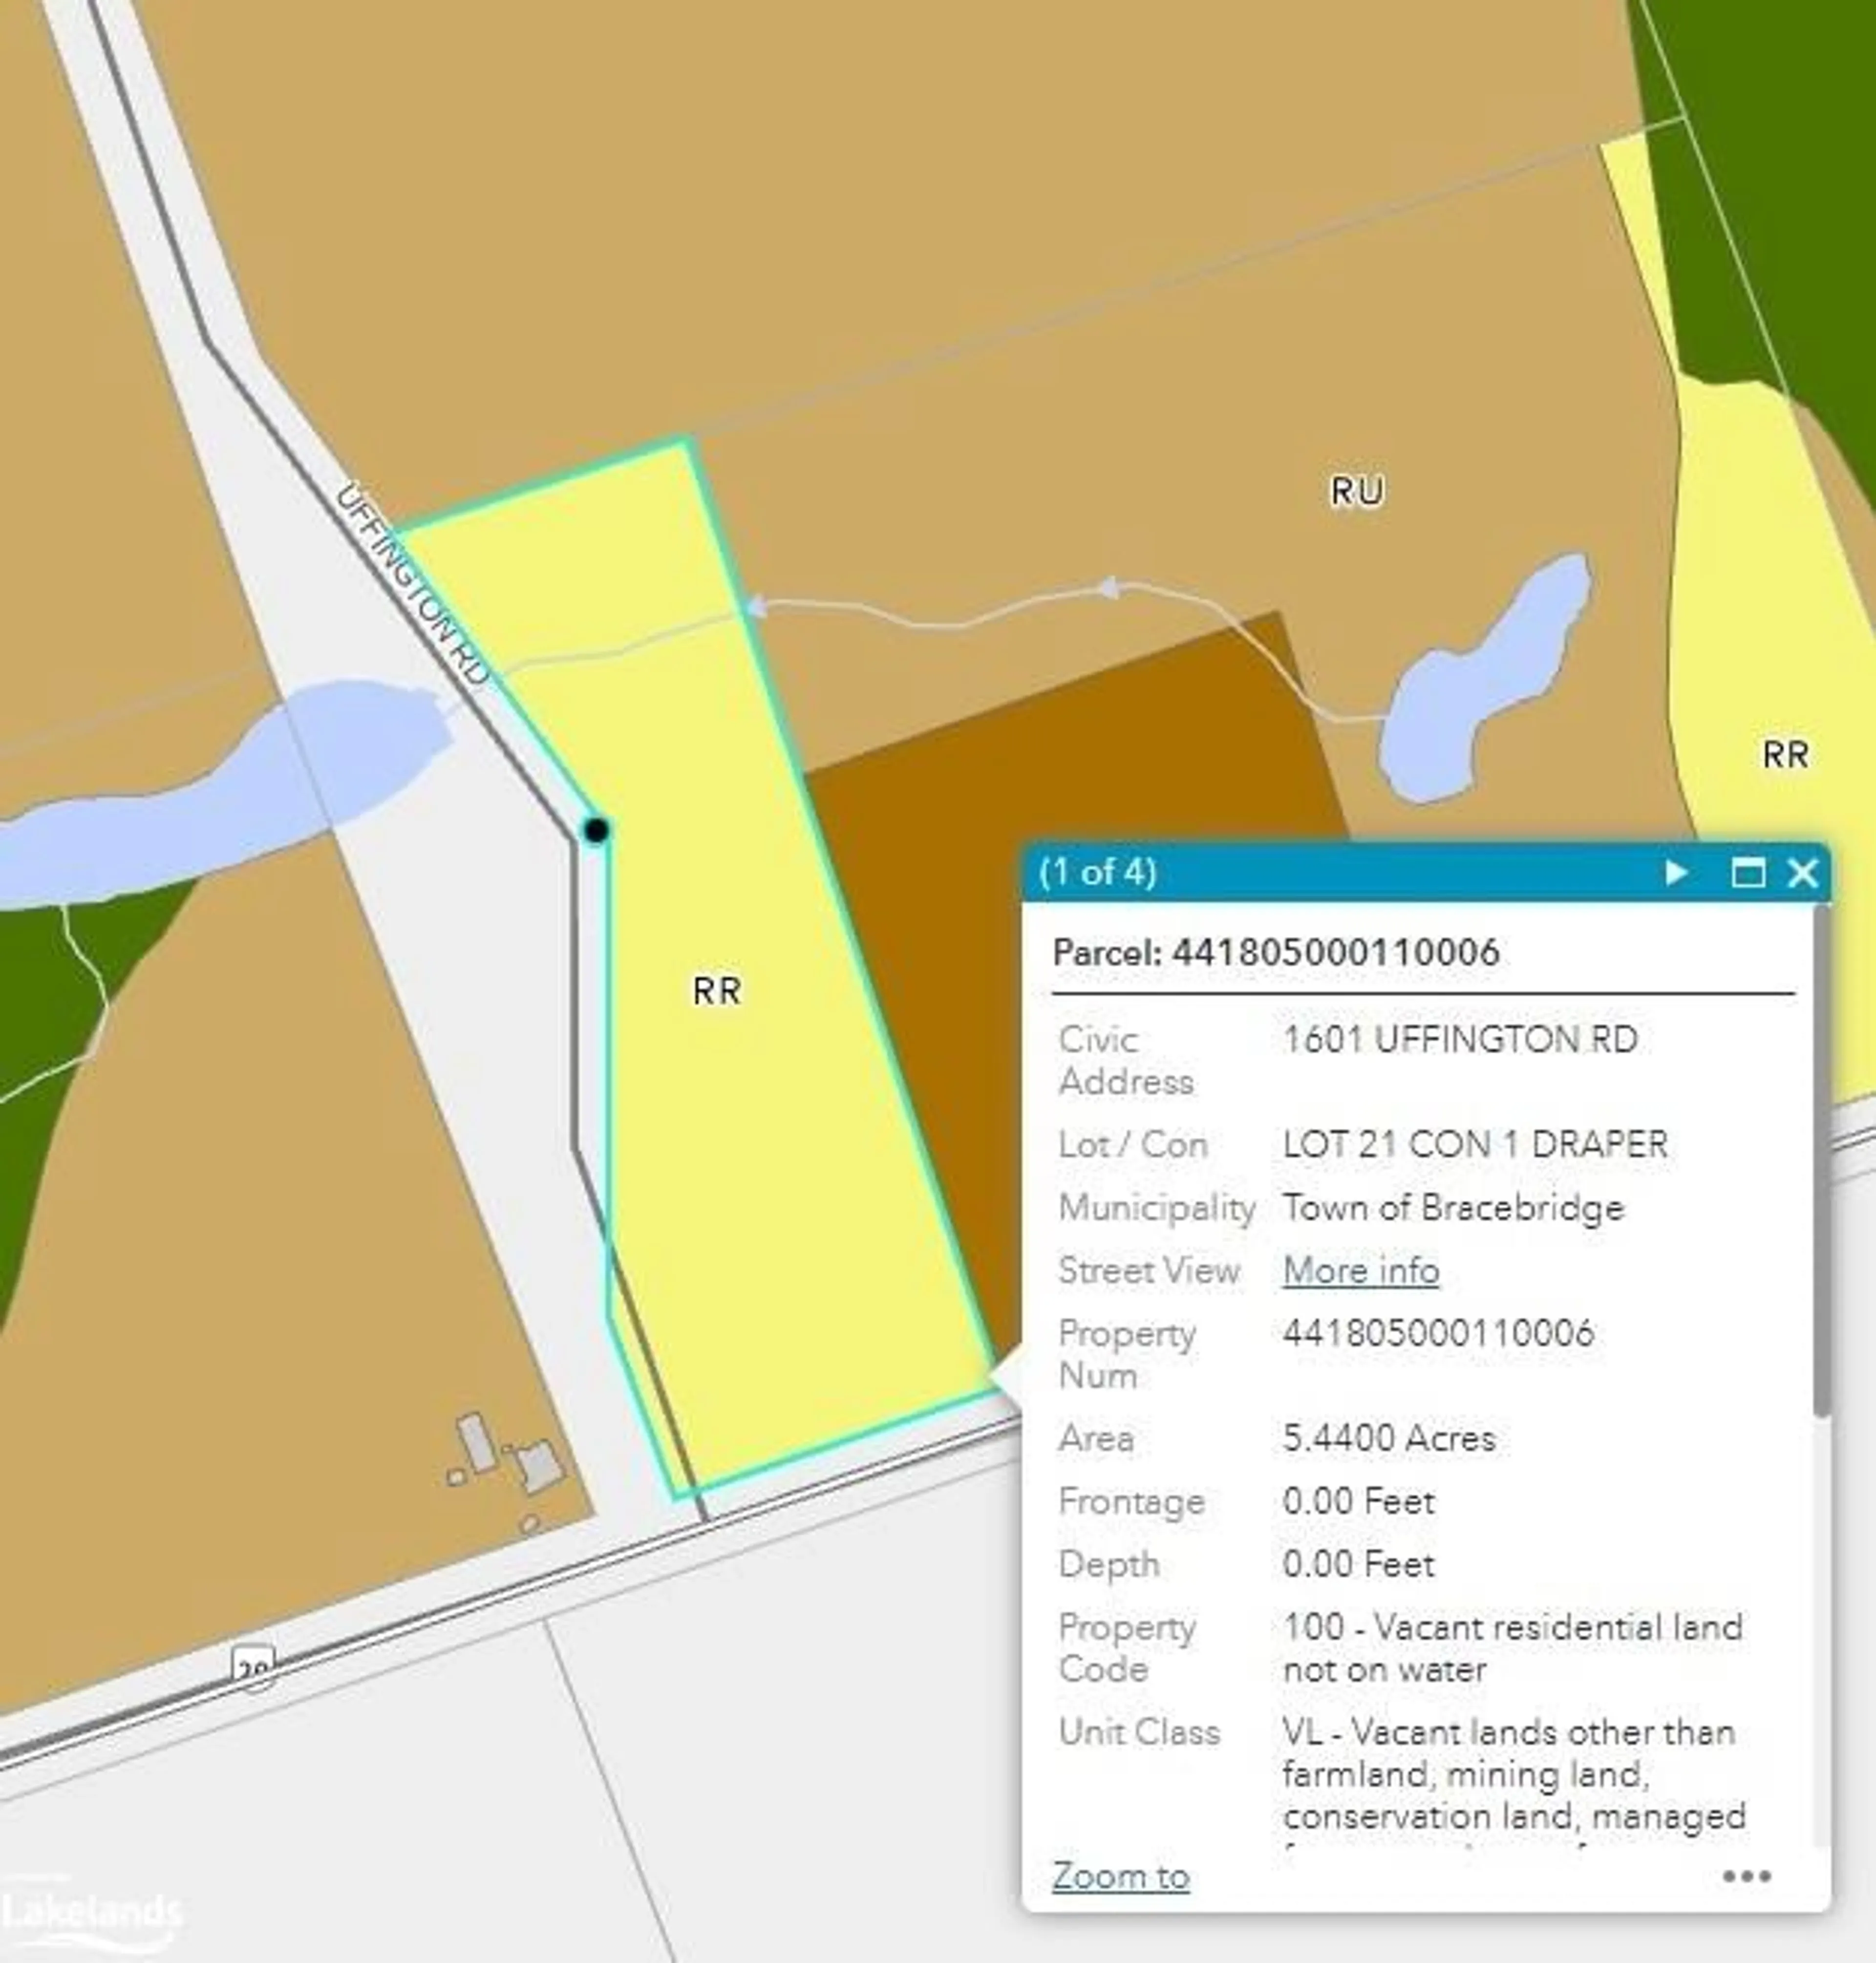Click the Zoom to link

coord(1120,1876)
